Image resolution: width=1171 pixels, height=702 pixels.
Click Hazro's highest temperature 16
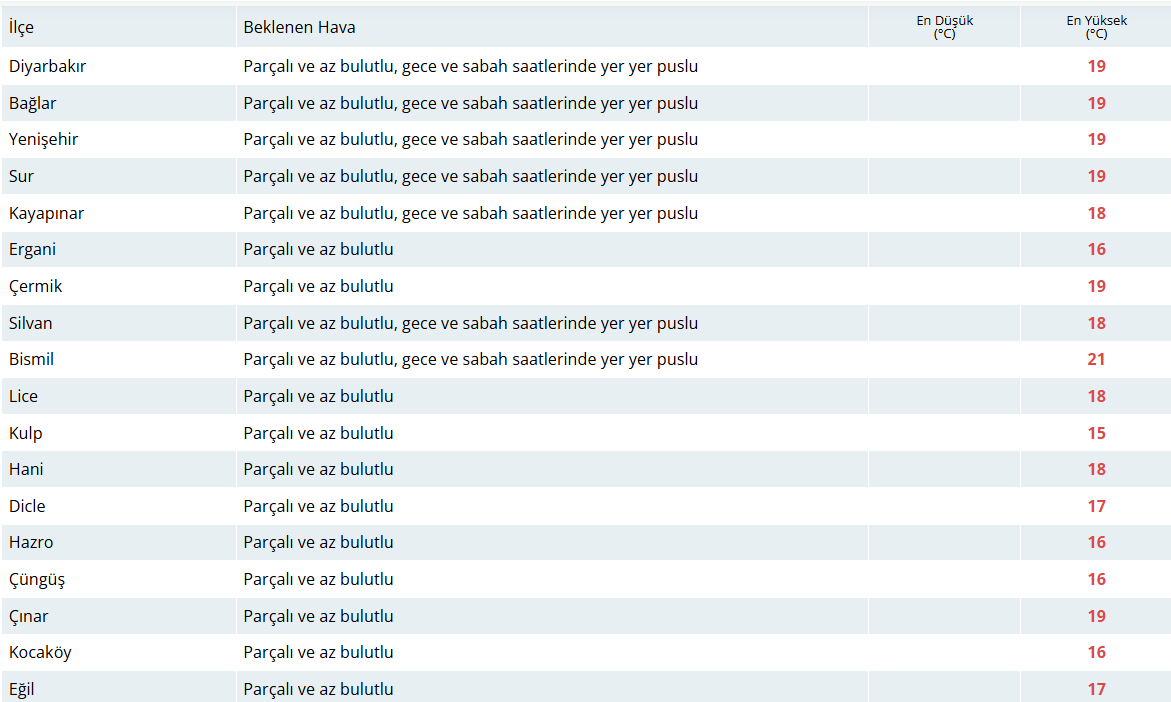tap(1096, 543)
